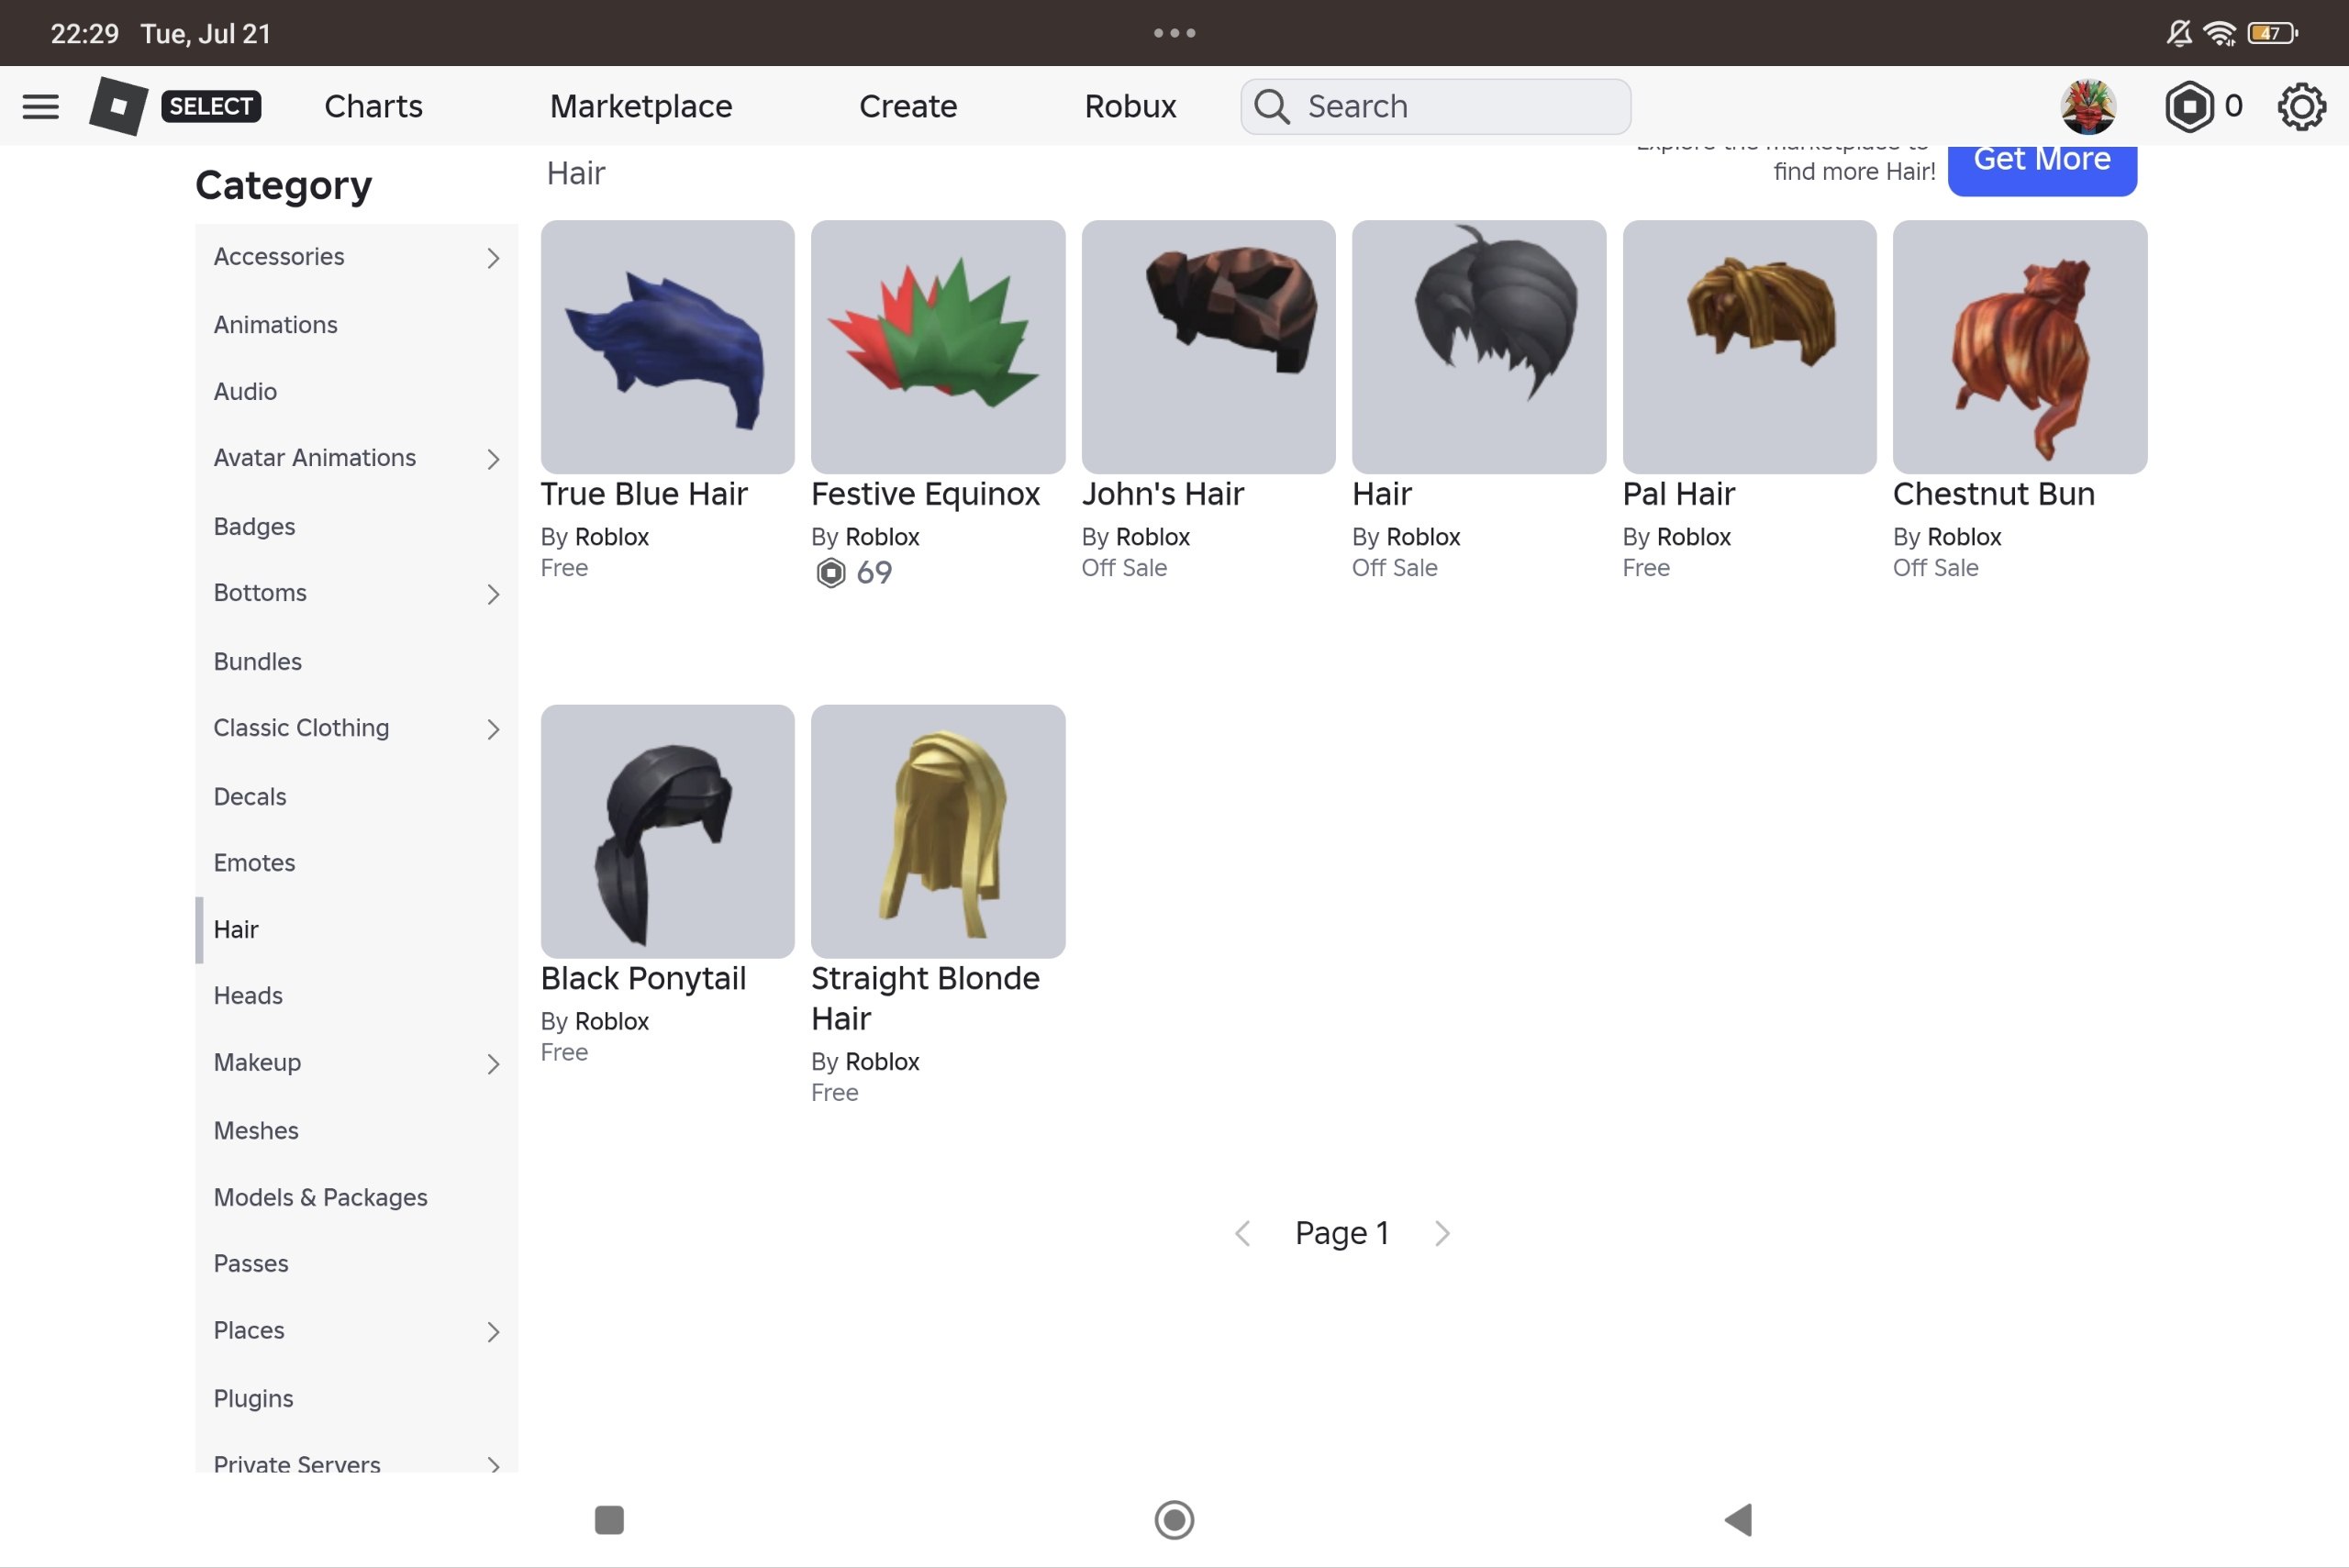Open the user avatar profile picture
Viewport: 2349px width, 1568px height.
click(x=2088, y=106)
